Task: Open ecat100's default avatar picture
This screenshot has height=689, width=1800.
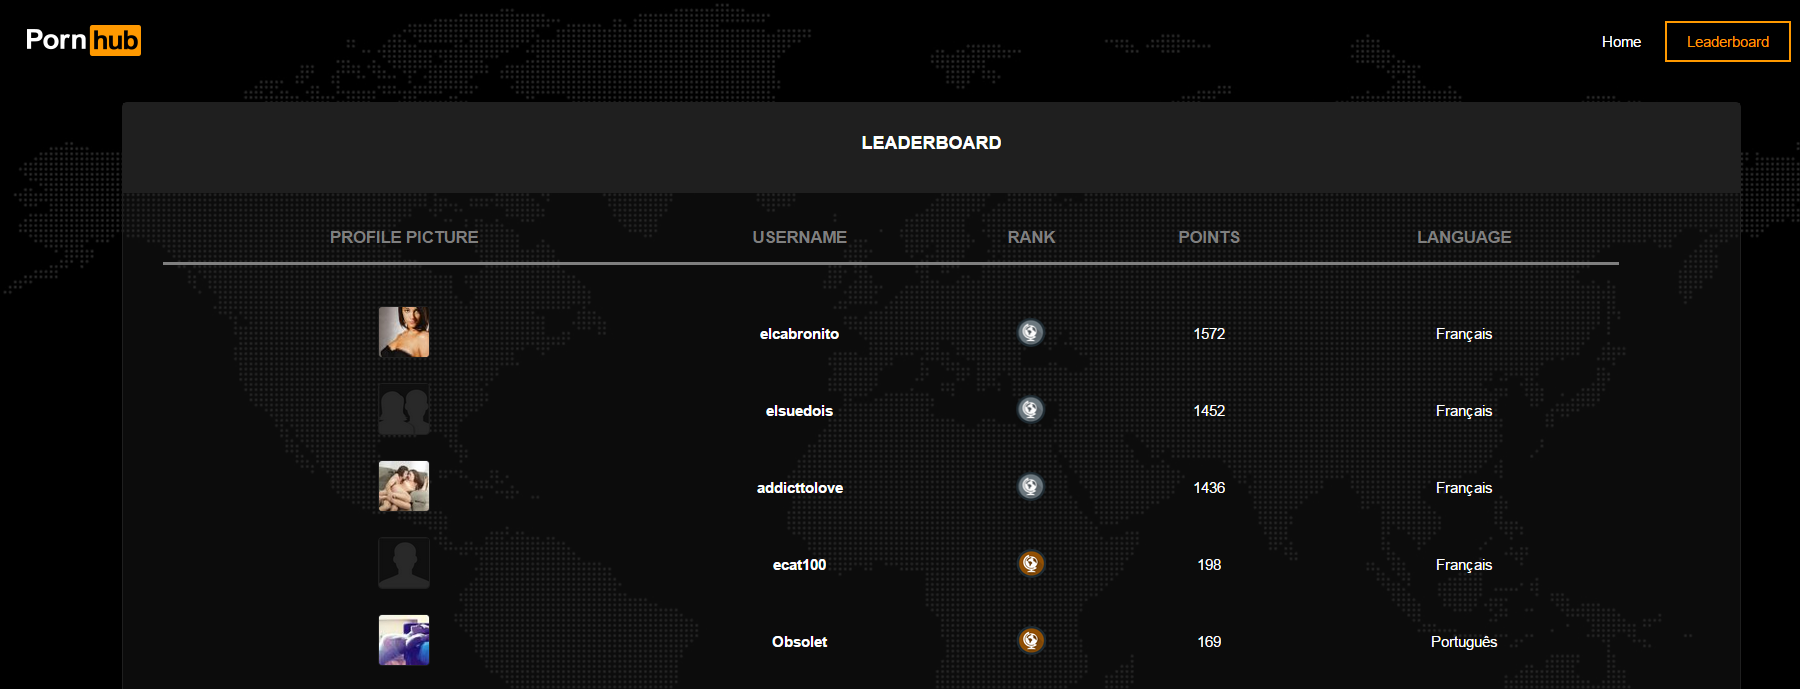Action: pyautogui.click(x=404, y=563)
